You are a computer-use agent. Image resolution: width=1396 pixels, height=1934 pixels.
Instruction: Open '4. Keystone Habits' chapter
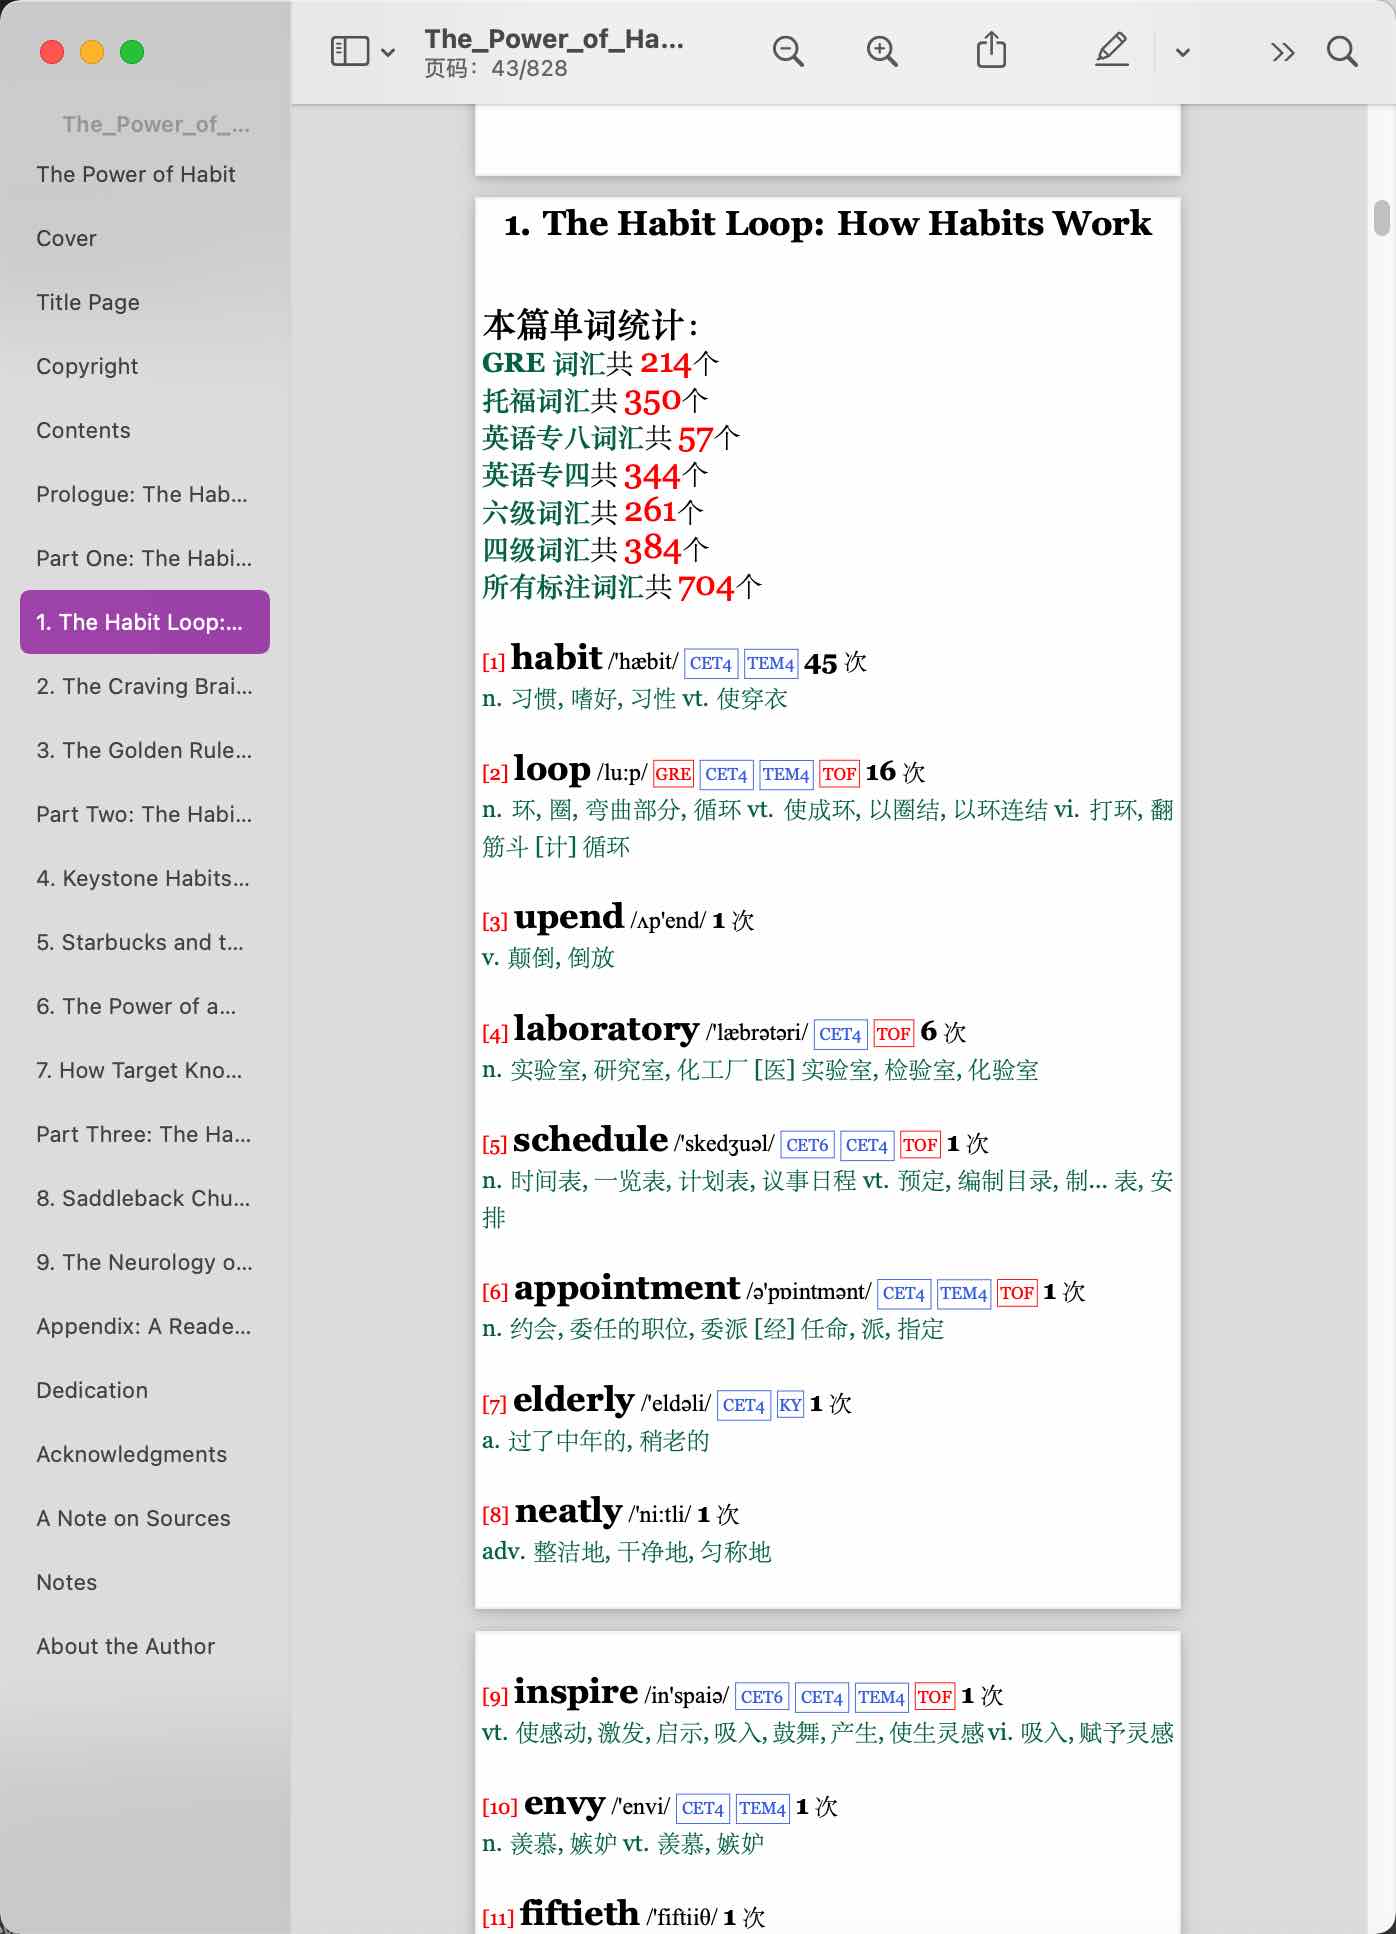[x=143, y=878]
